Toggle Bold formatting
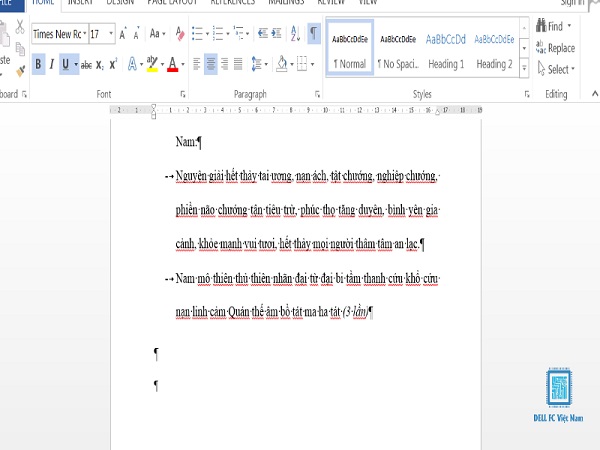 click(38, 64)
